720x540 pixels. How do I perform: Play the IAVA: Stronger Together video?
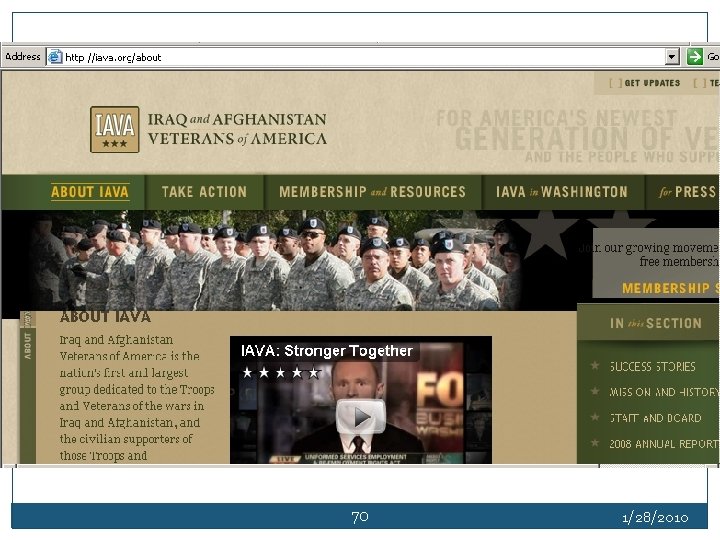pyautogui.click(x=361, y=416)
